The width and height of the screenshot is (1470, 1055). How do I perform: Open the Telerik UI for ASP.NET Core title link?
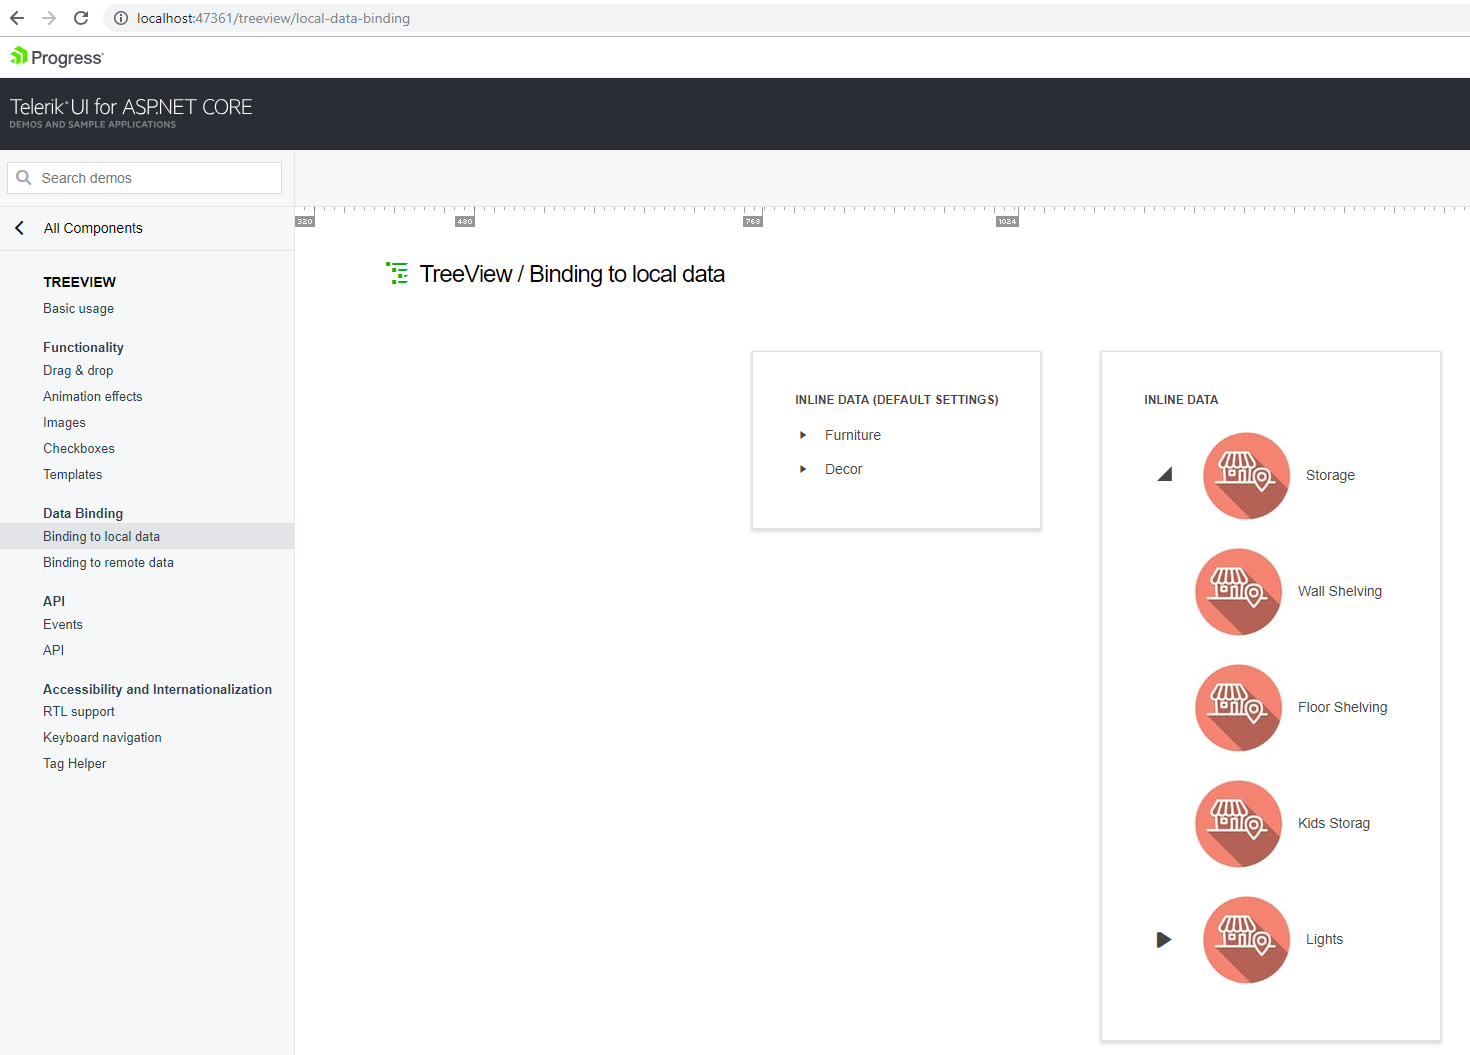coord(131,108)
